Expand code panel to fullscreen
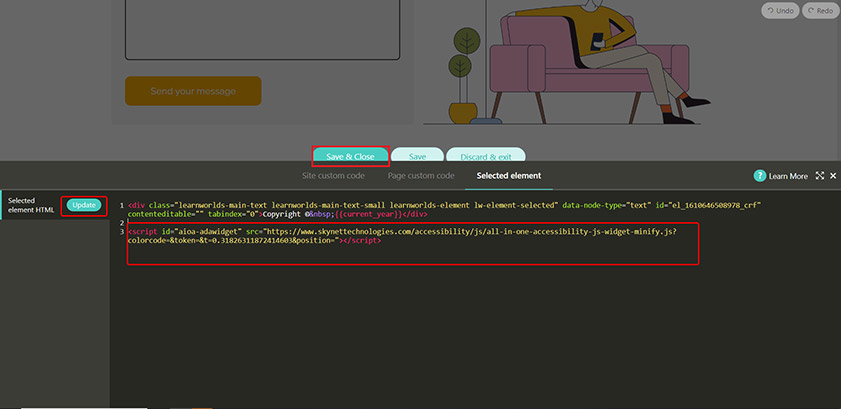The width and height of the screenshot is (841, 409). [x=820, y=176]
